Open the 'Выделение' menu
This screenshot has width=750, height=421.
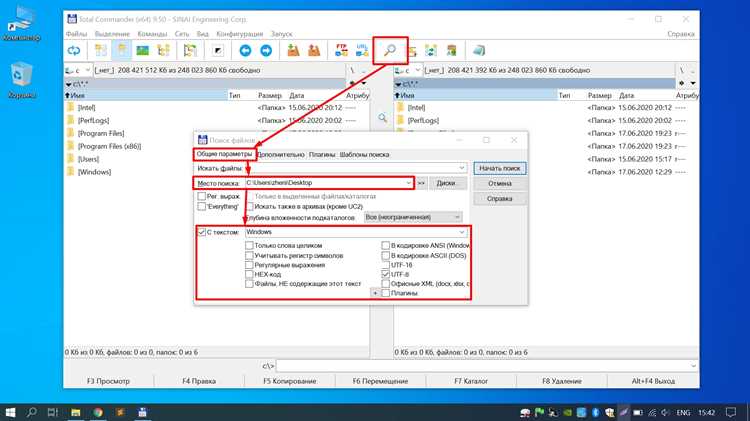[112, 34]
